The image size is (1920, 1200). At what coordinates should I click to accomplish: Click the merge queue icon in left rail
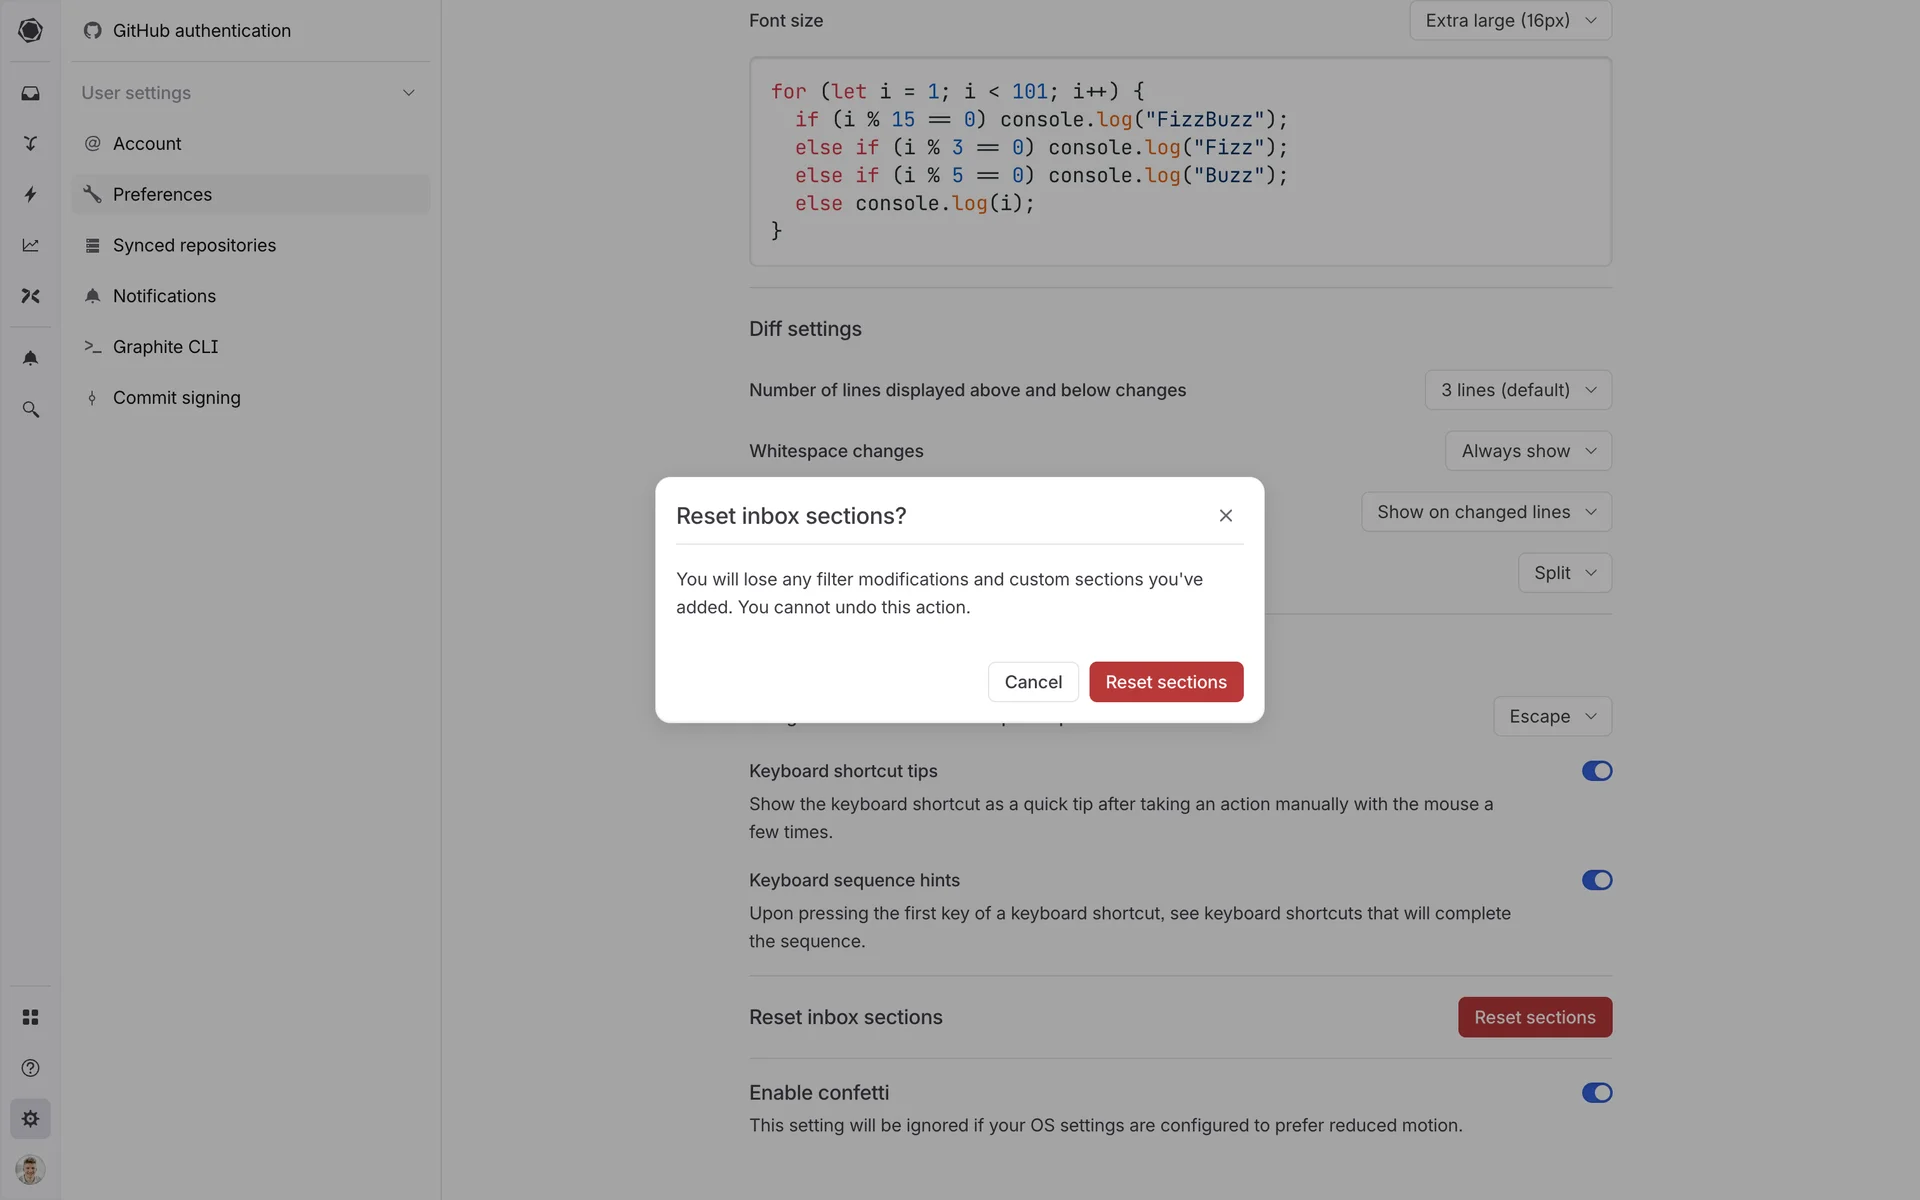(x=30, y=143)
